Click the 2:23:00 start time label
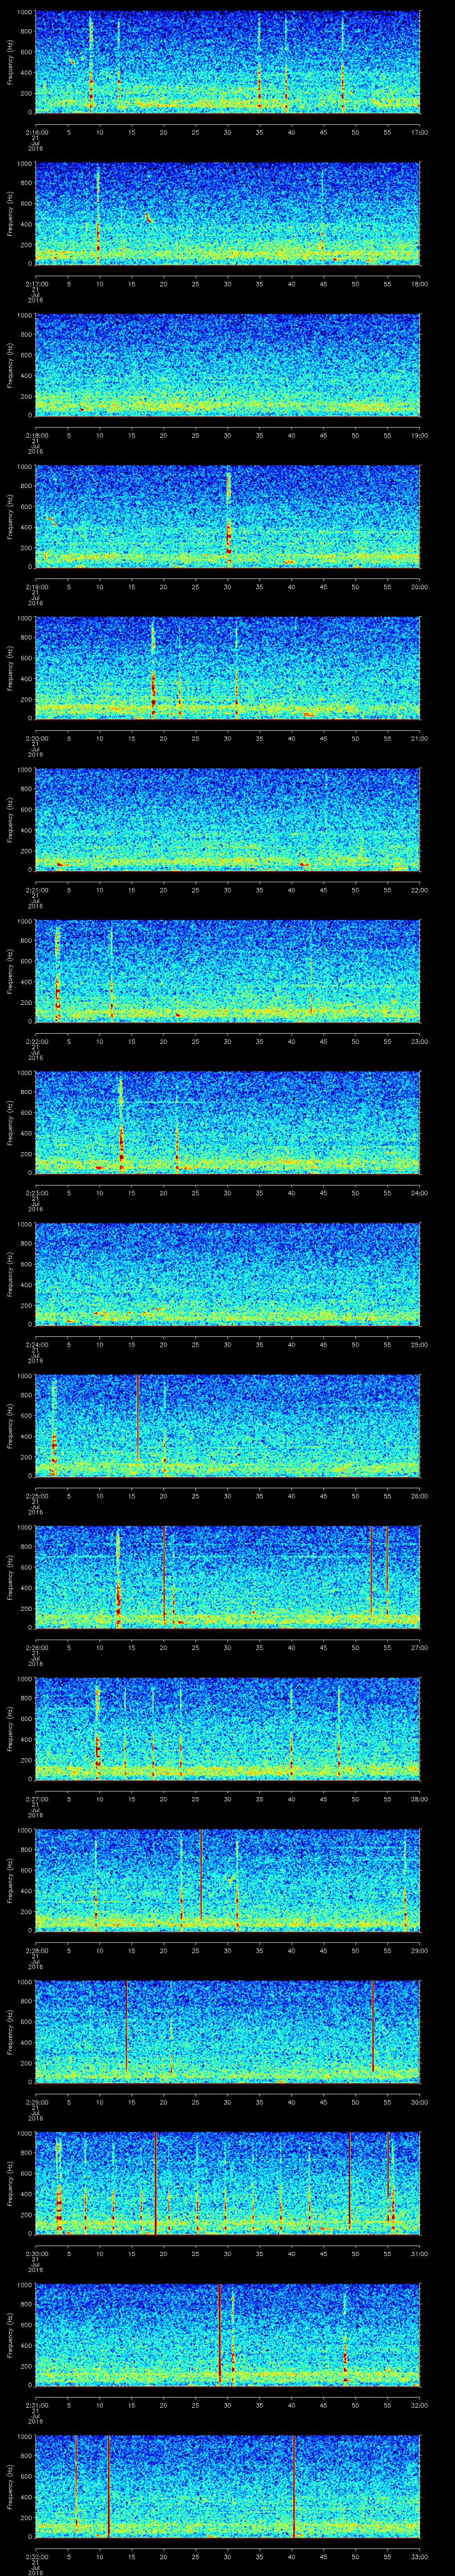The height and width of the screenshot is (2576, 455). coord(36,1192)
